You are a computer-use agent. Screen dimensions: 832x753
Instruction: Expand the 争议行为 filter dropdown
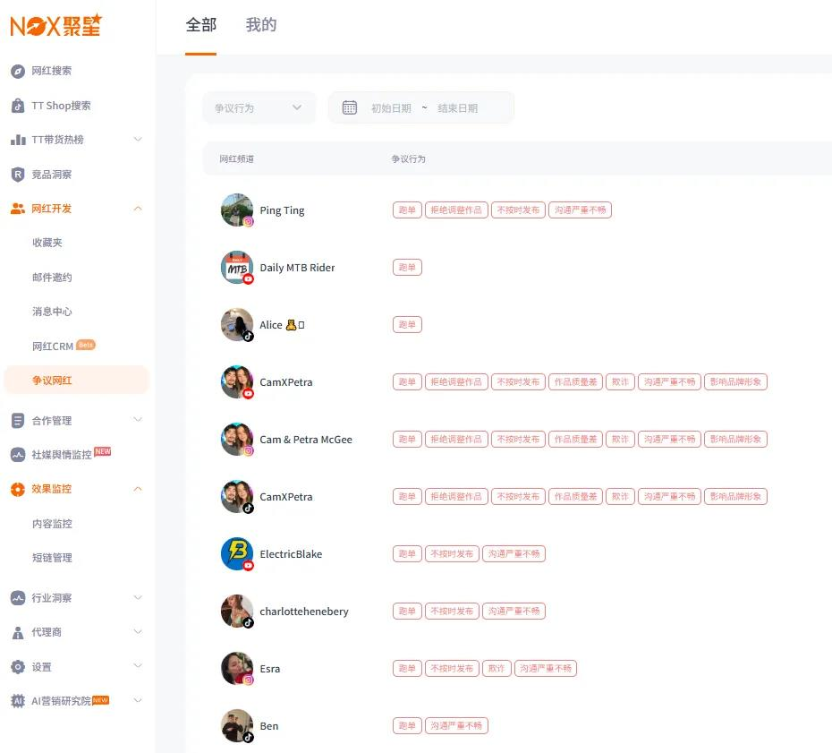pyautogui.click(x=258, y=107)
